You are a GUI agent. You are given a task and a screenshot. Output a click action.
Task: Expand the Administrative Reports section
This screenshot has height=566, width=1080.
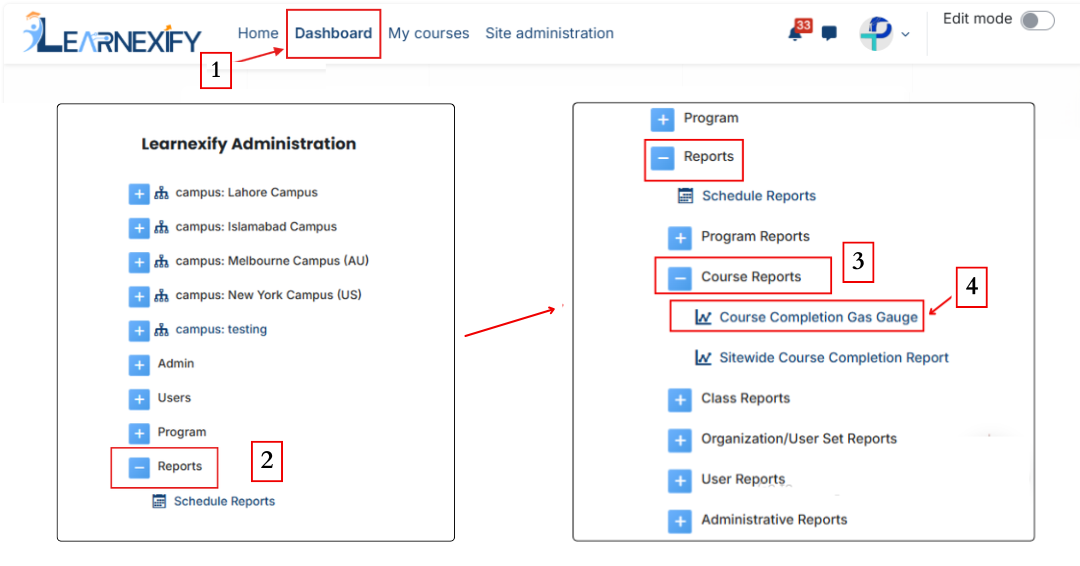680,521
